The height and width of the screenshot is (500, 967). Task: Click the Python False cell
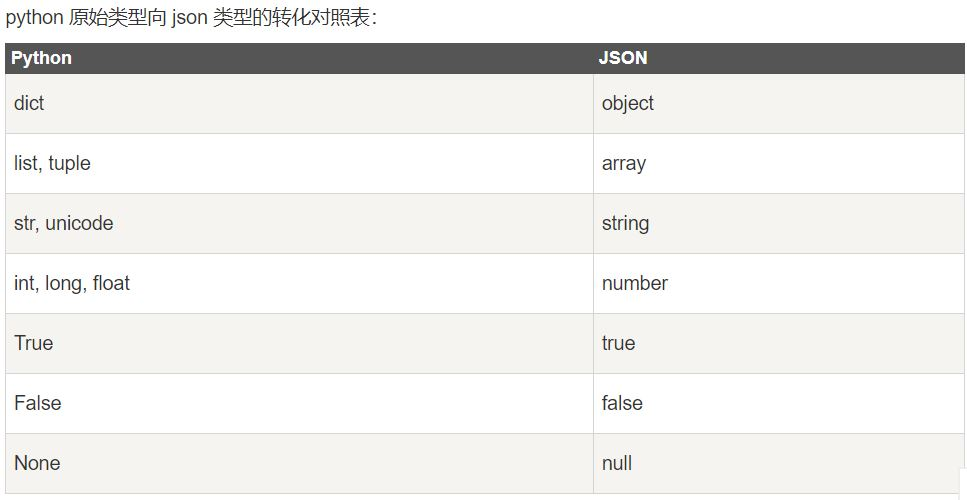[x=299, y=403]
